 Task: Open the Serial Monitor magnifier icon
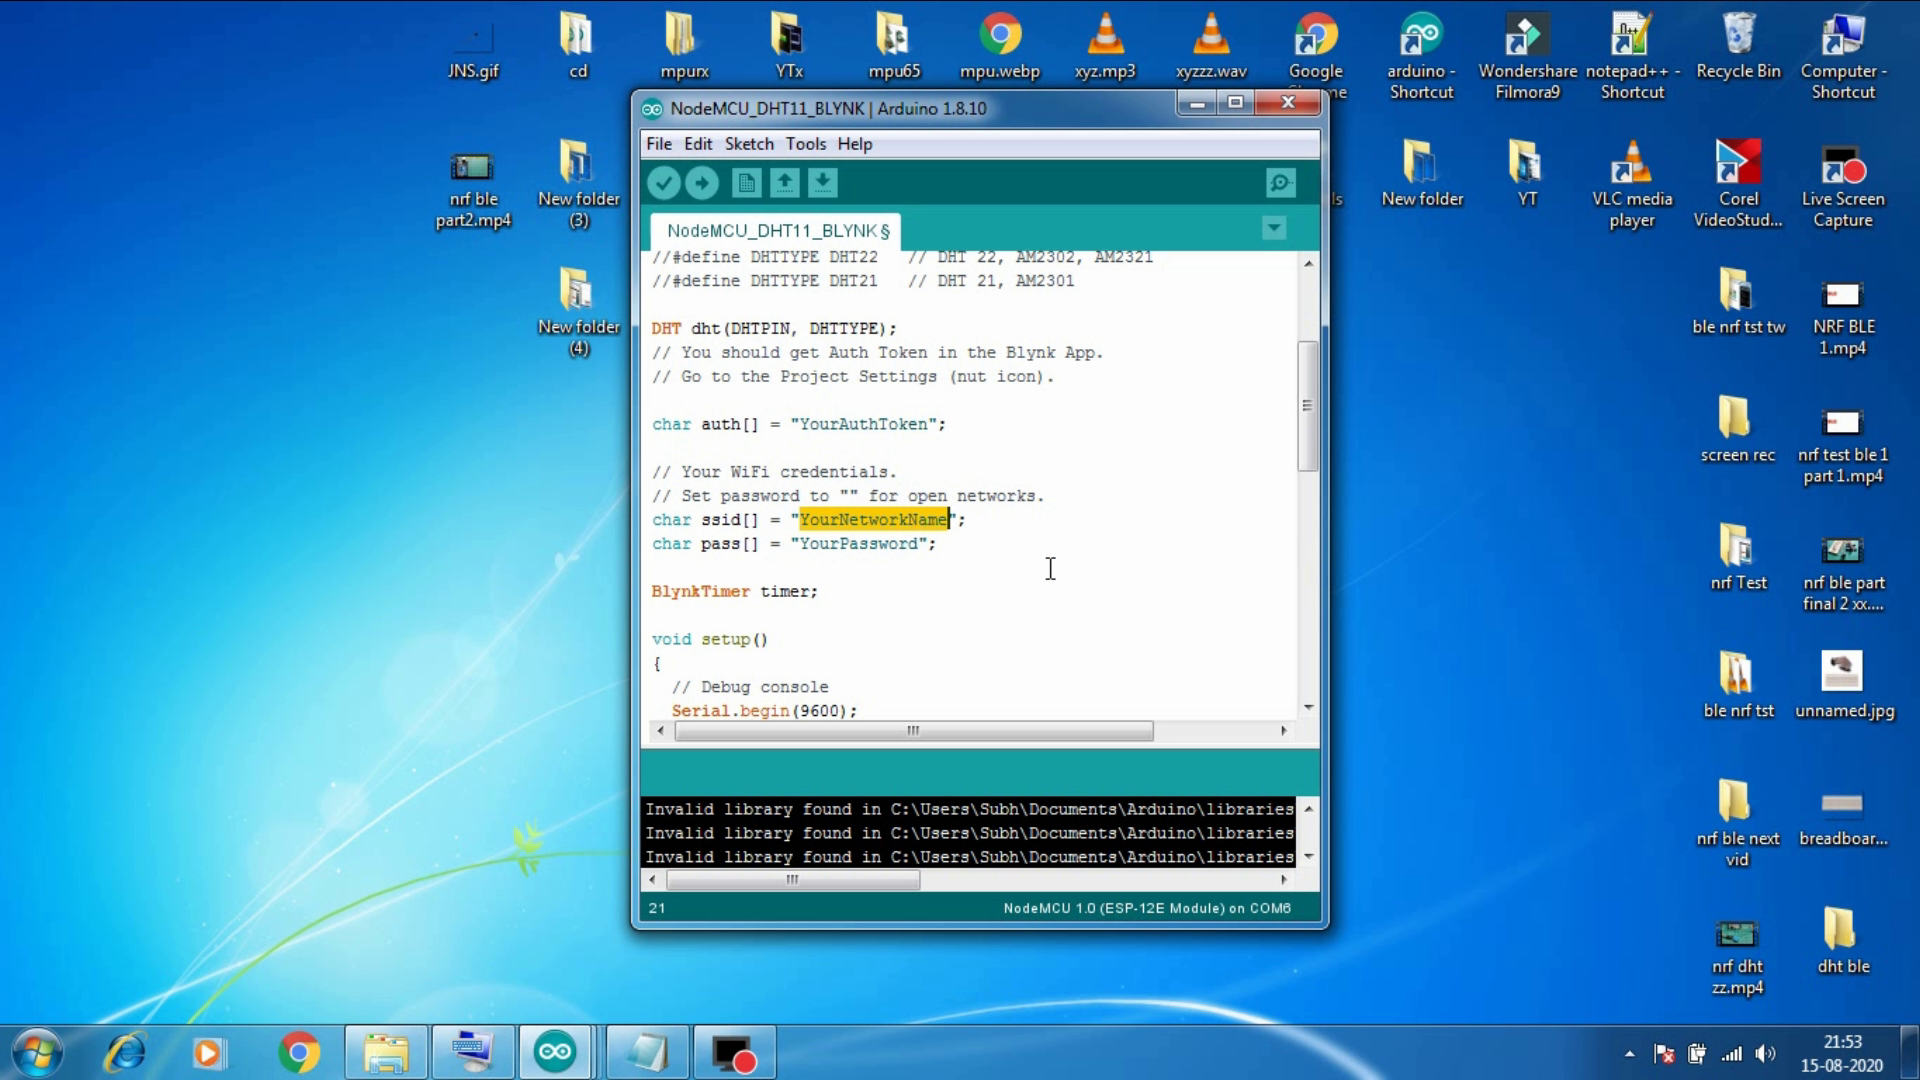click(1280, 183)
